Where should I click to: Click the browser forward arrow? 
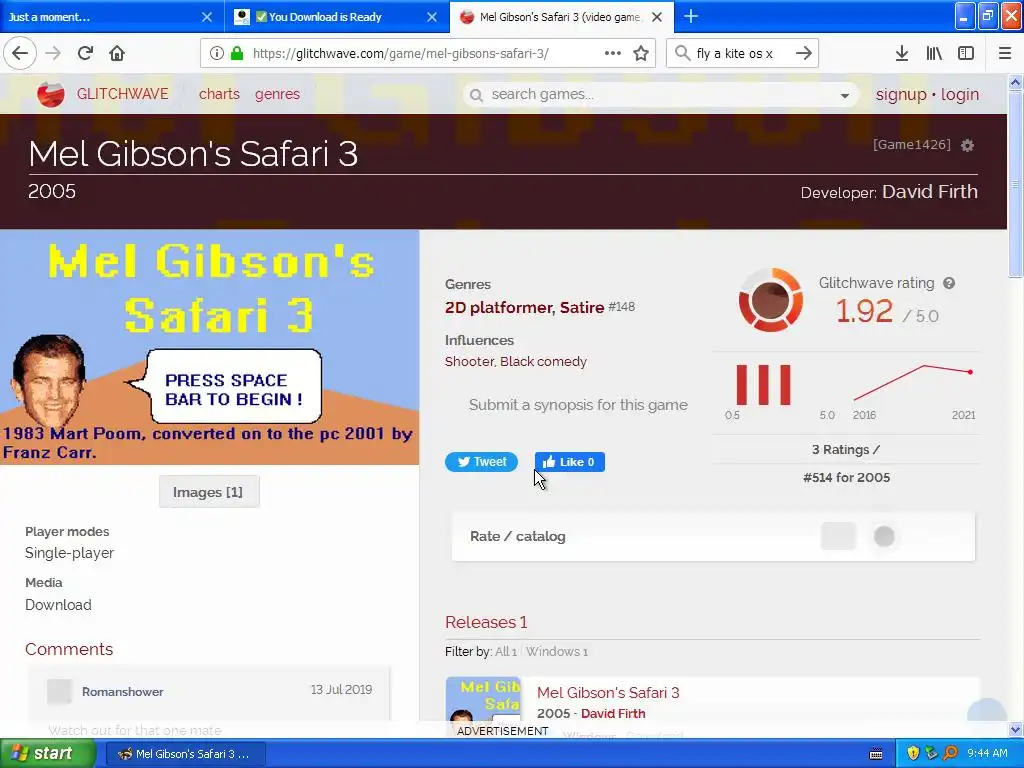point(52,53)
